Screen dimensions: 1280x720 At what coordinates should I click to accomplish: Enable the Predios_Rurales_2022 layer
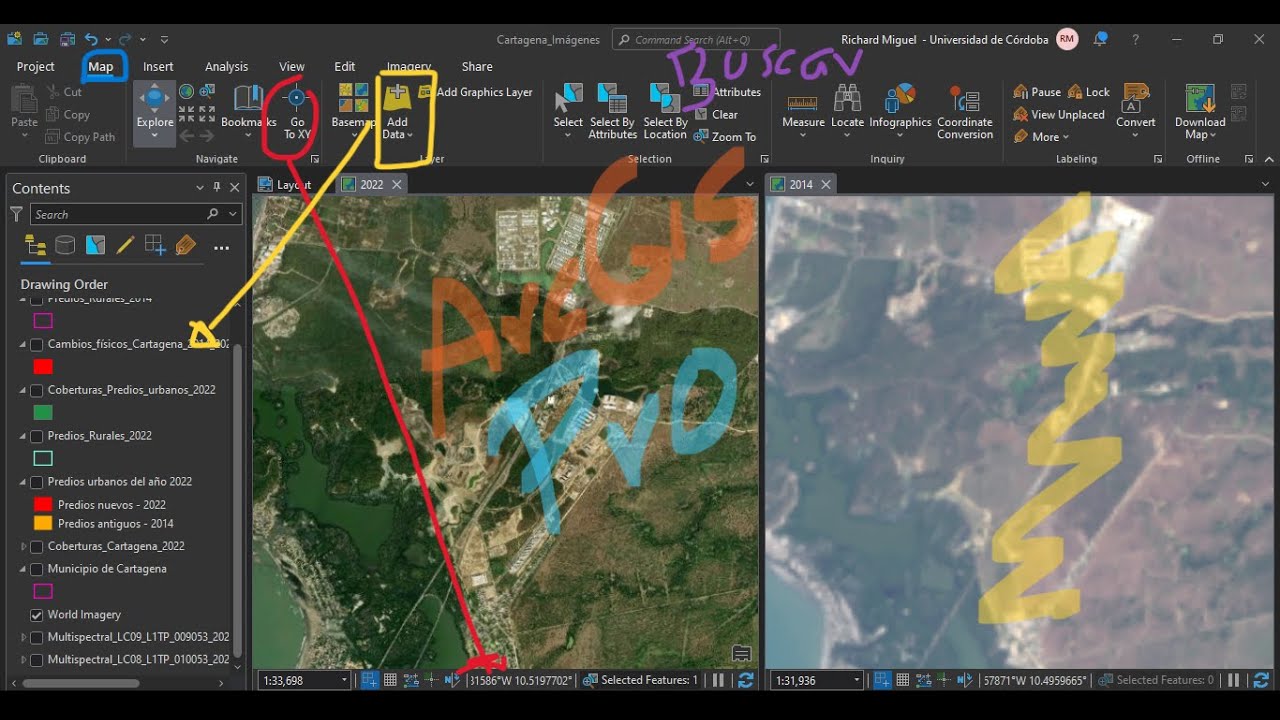coord(37,436)
